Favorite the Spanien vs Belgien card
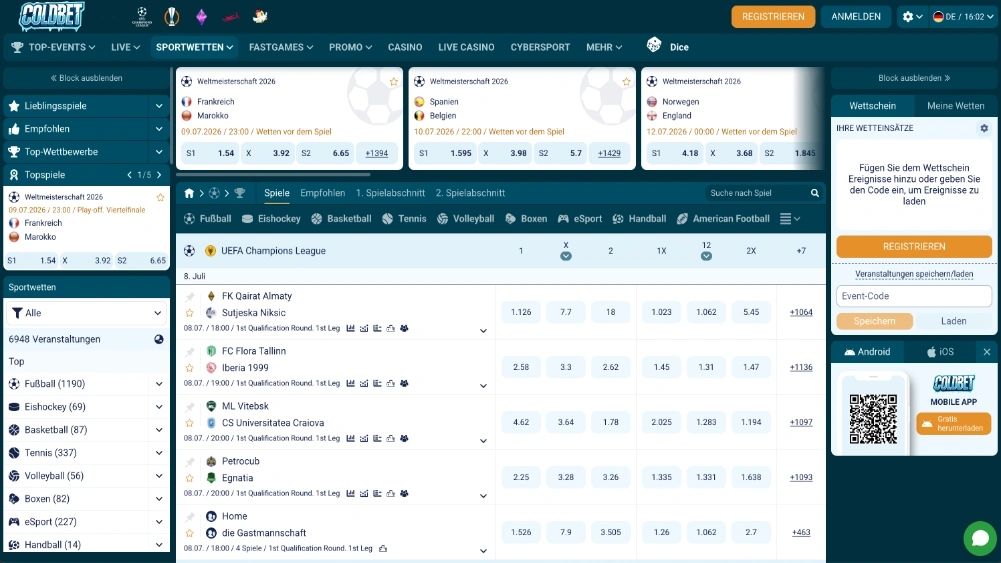This screenshot has height=563, width=1001. 626,82
